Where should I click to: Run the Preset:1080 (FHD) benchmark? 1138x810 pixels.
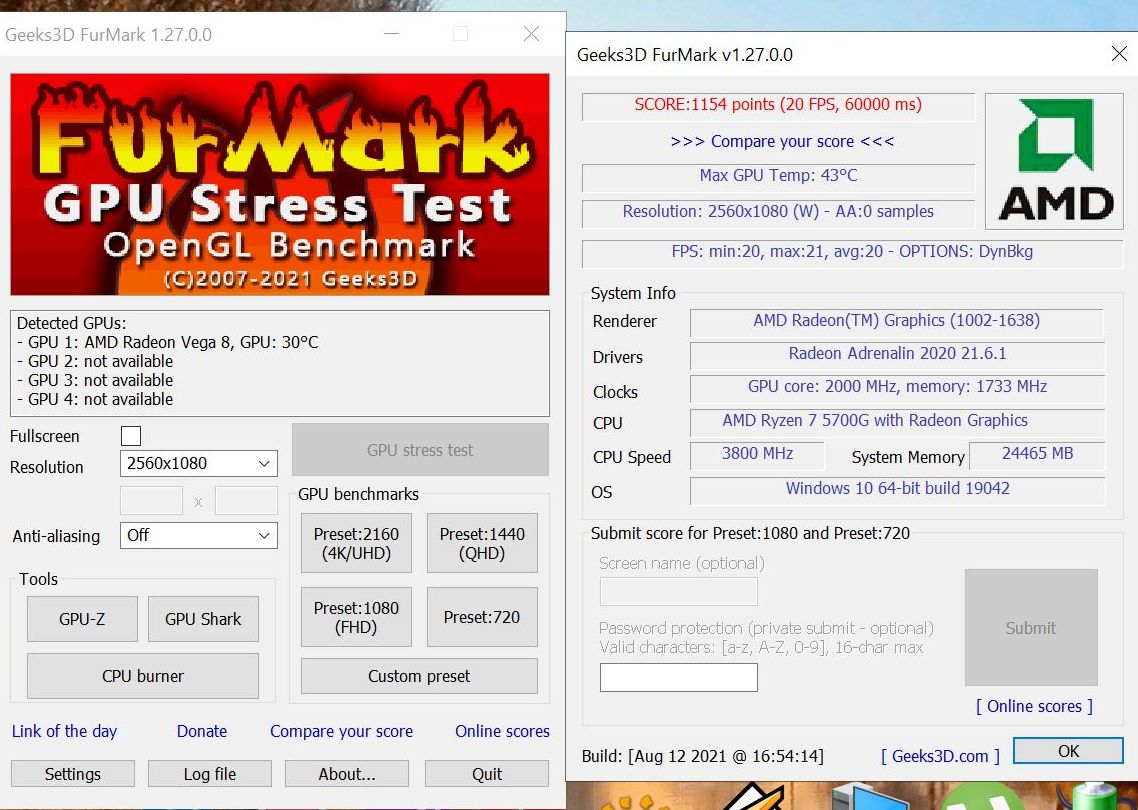[x=356, y=617]
